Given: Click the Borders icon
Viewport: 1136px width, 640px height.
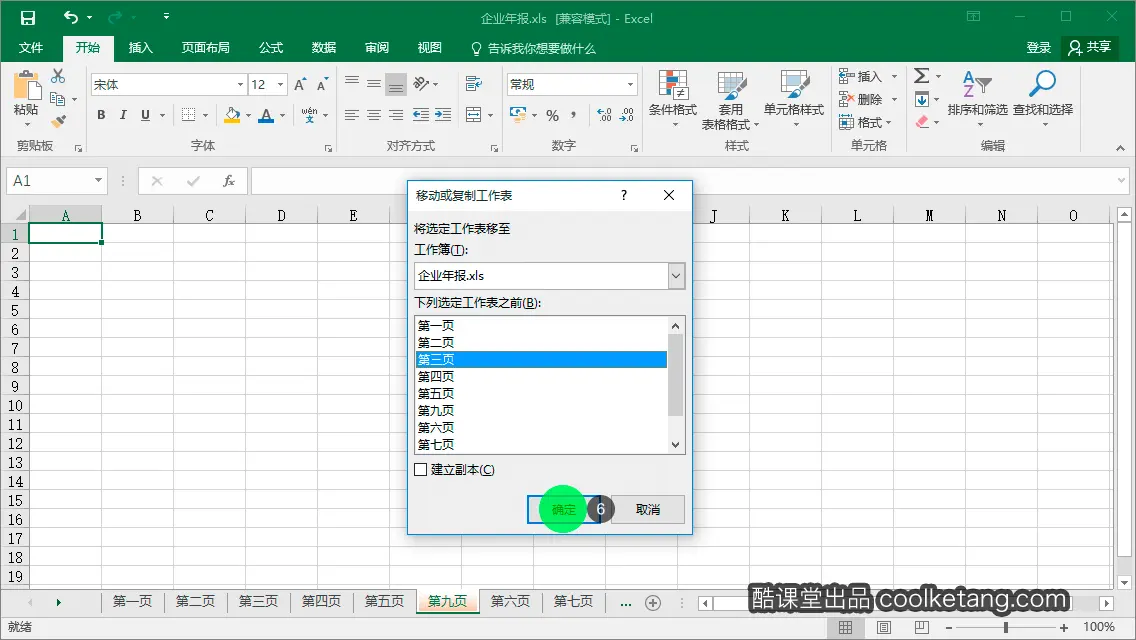Looking at the screenshot, I should 188,115.
